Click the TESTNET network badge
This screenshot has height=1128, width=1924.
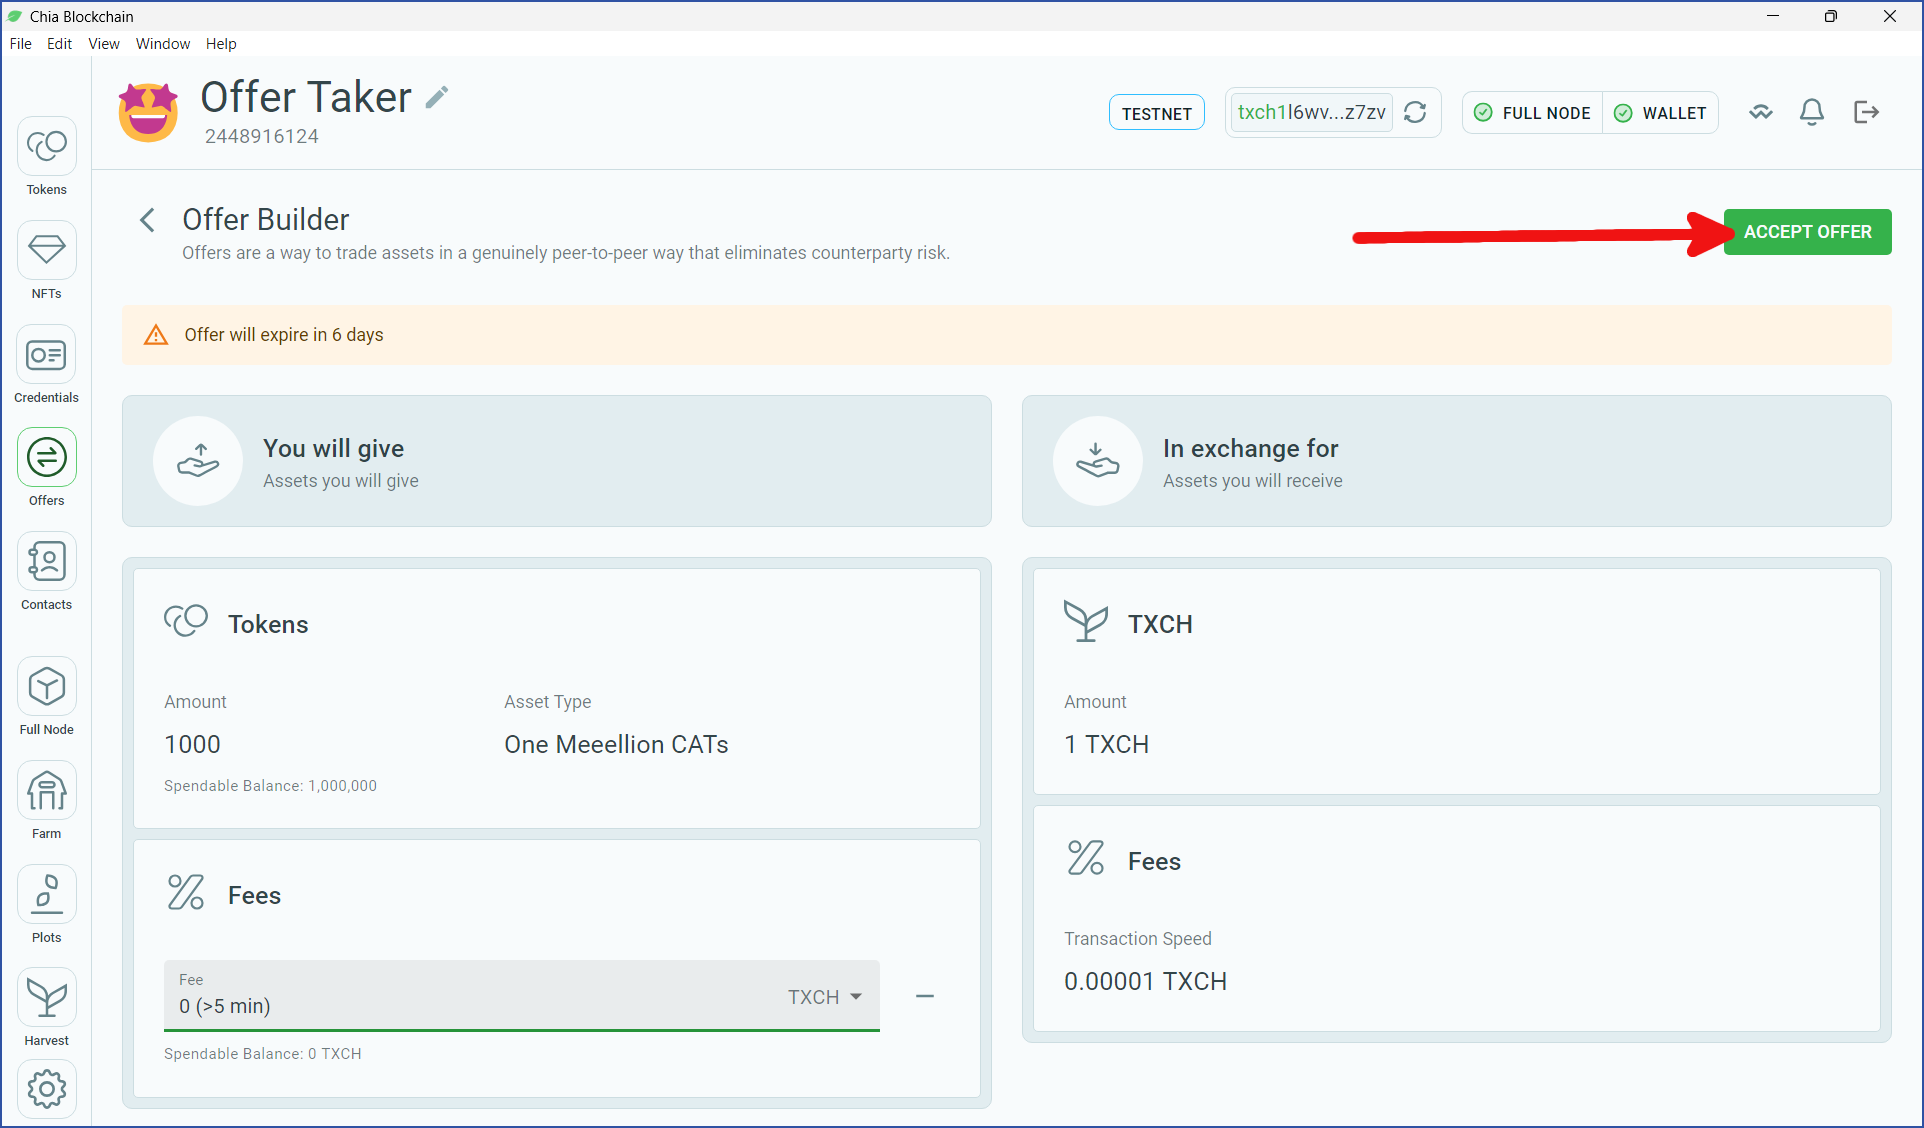click(x=1157, y=113)
